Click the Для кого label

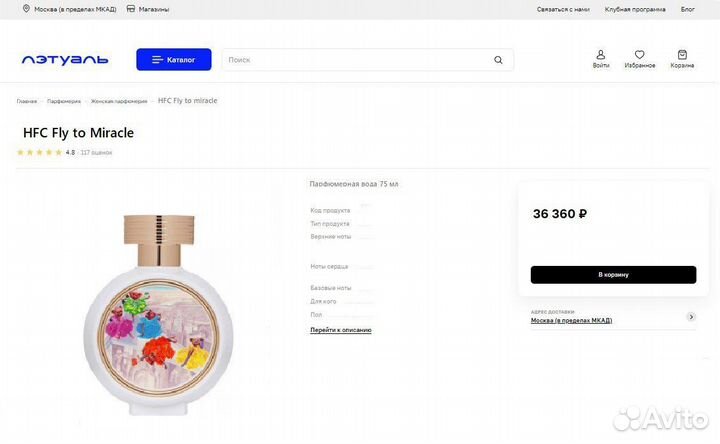click(x=323, y=301)
